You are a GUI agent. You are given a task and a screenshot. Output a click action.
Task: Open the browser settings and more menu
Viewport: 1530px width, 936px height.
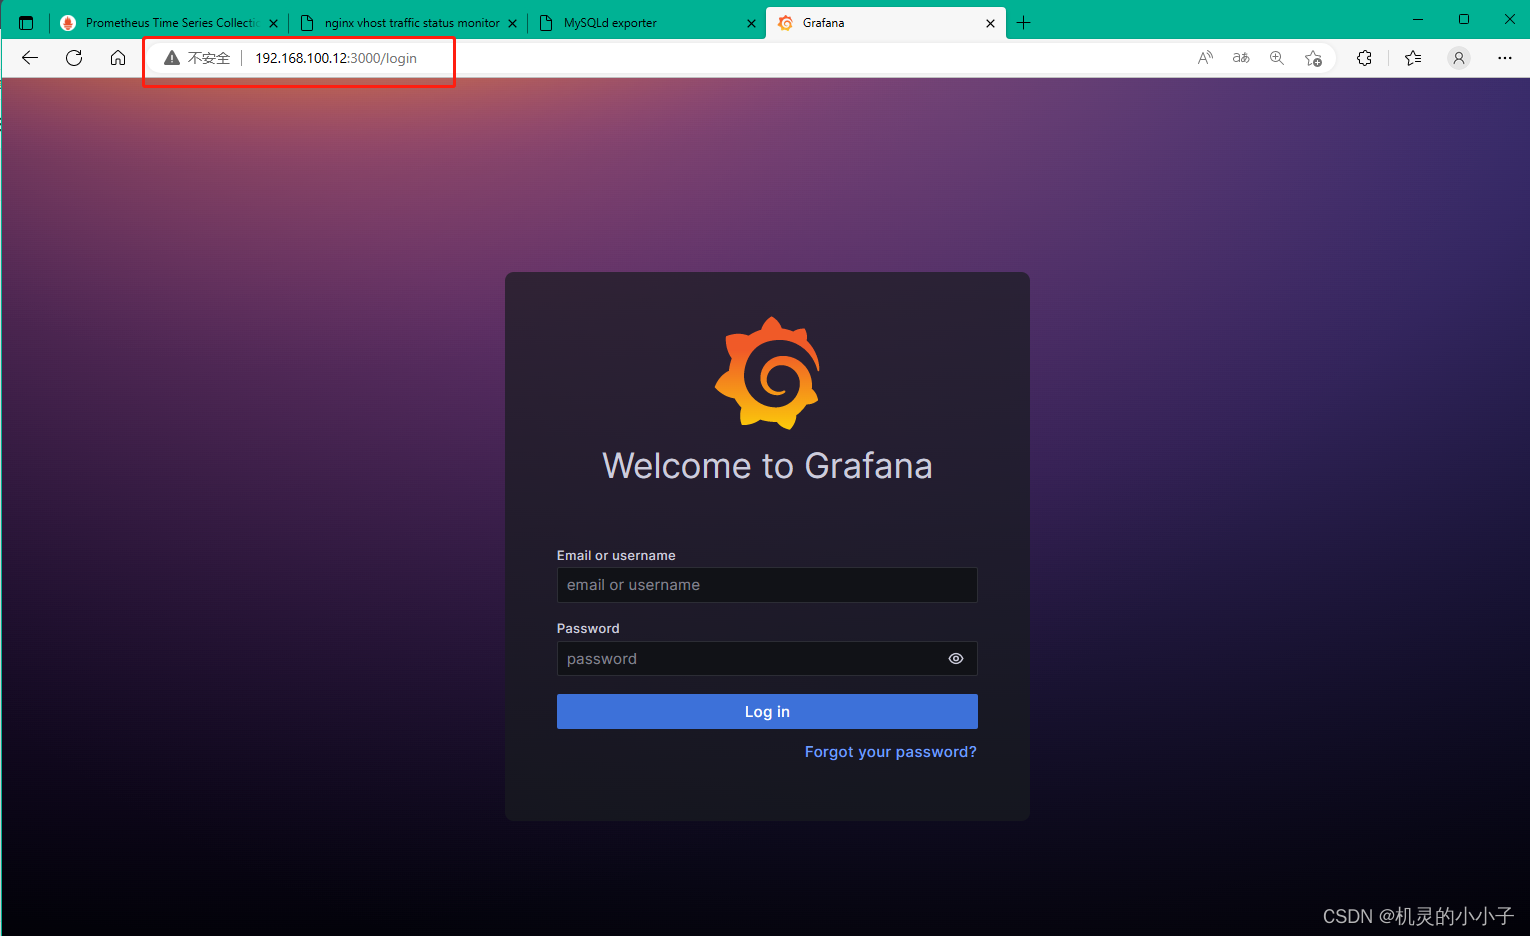(1505, 58)
